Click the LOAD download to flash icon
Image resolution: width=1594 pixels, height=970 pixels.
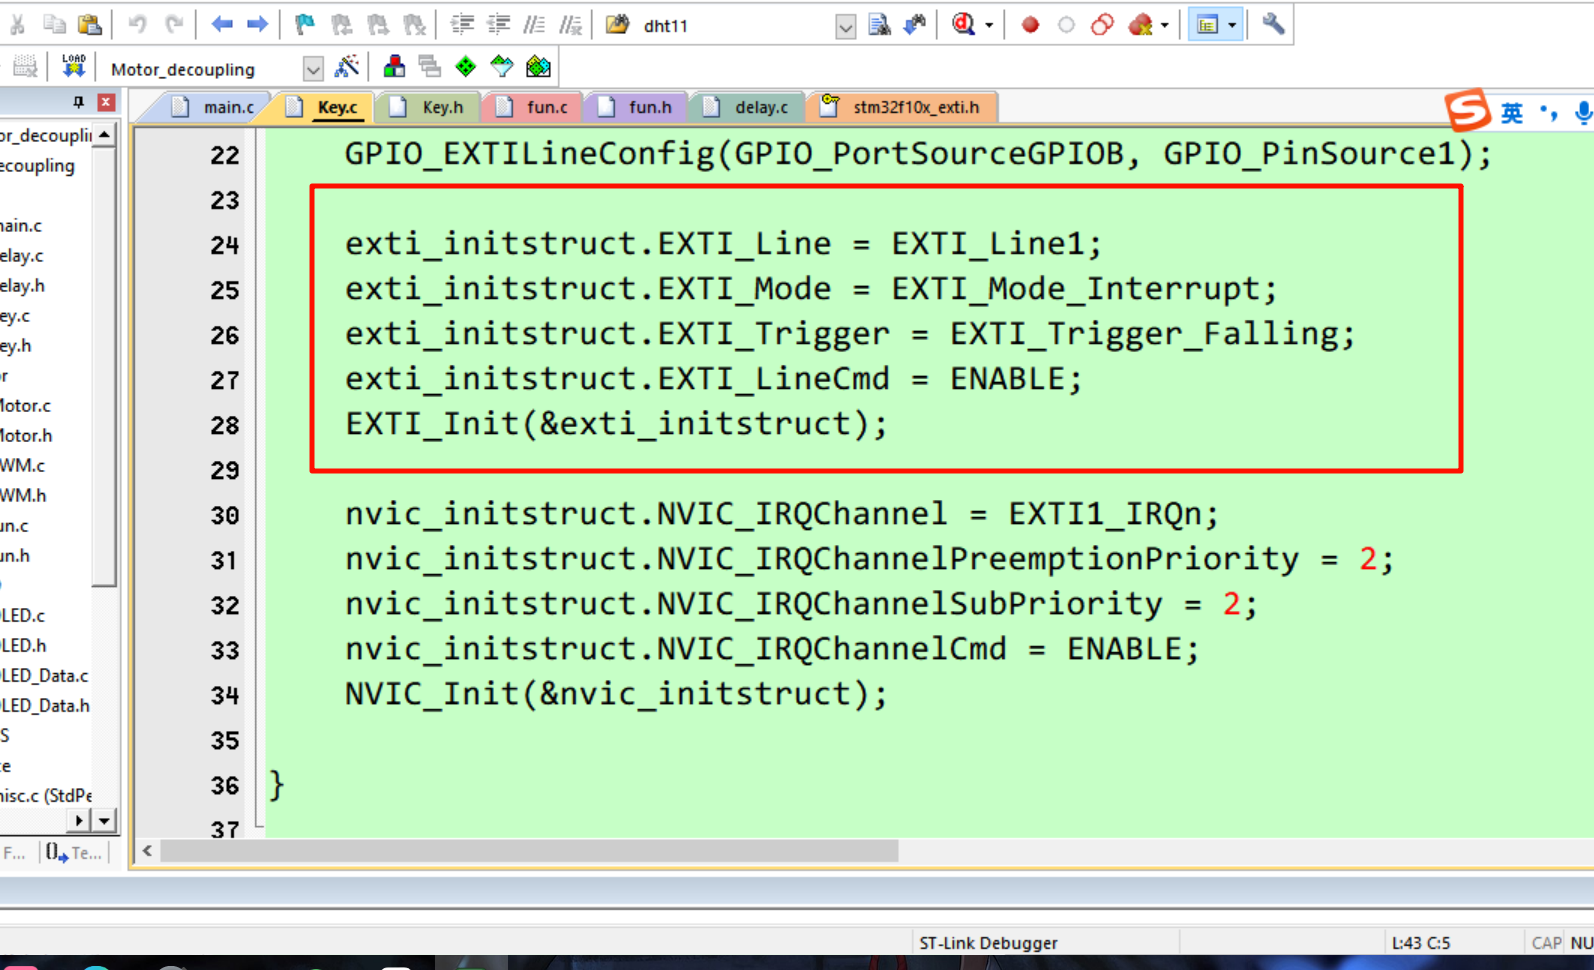click(x=73, y=67)
